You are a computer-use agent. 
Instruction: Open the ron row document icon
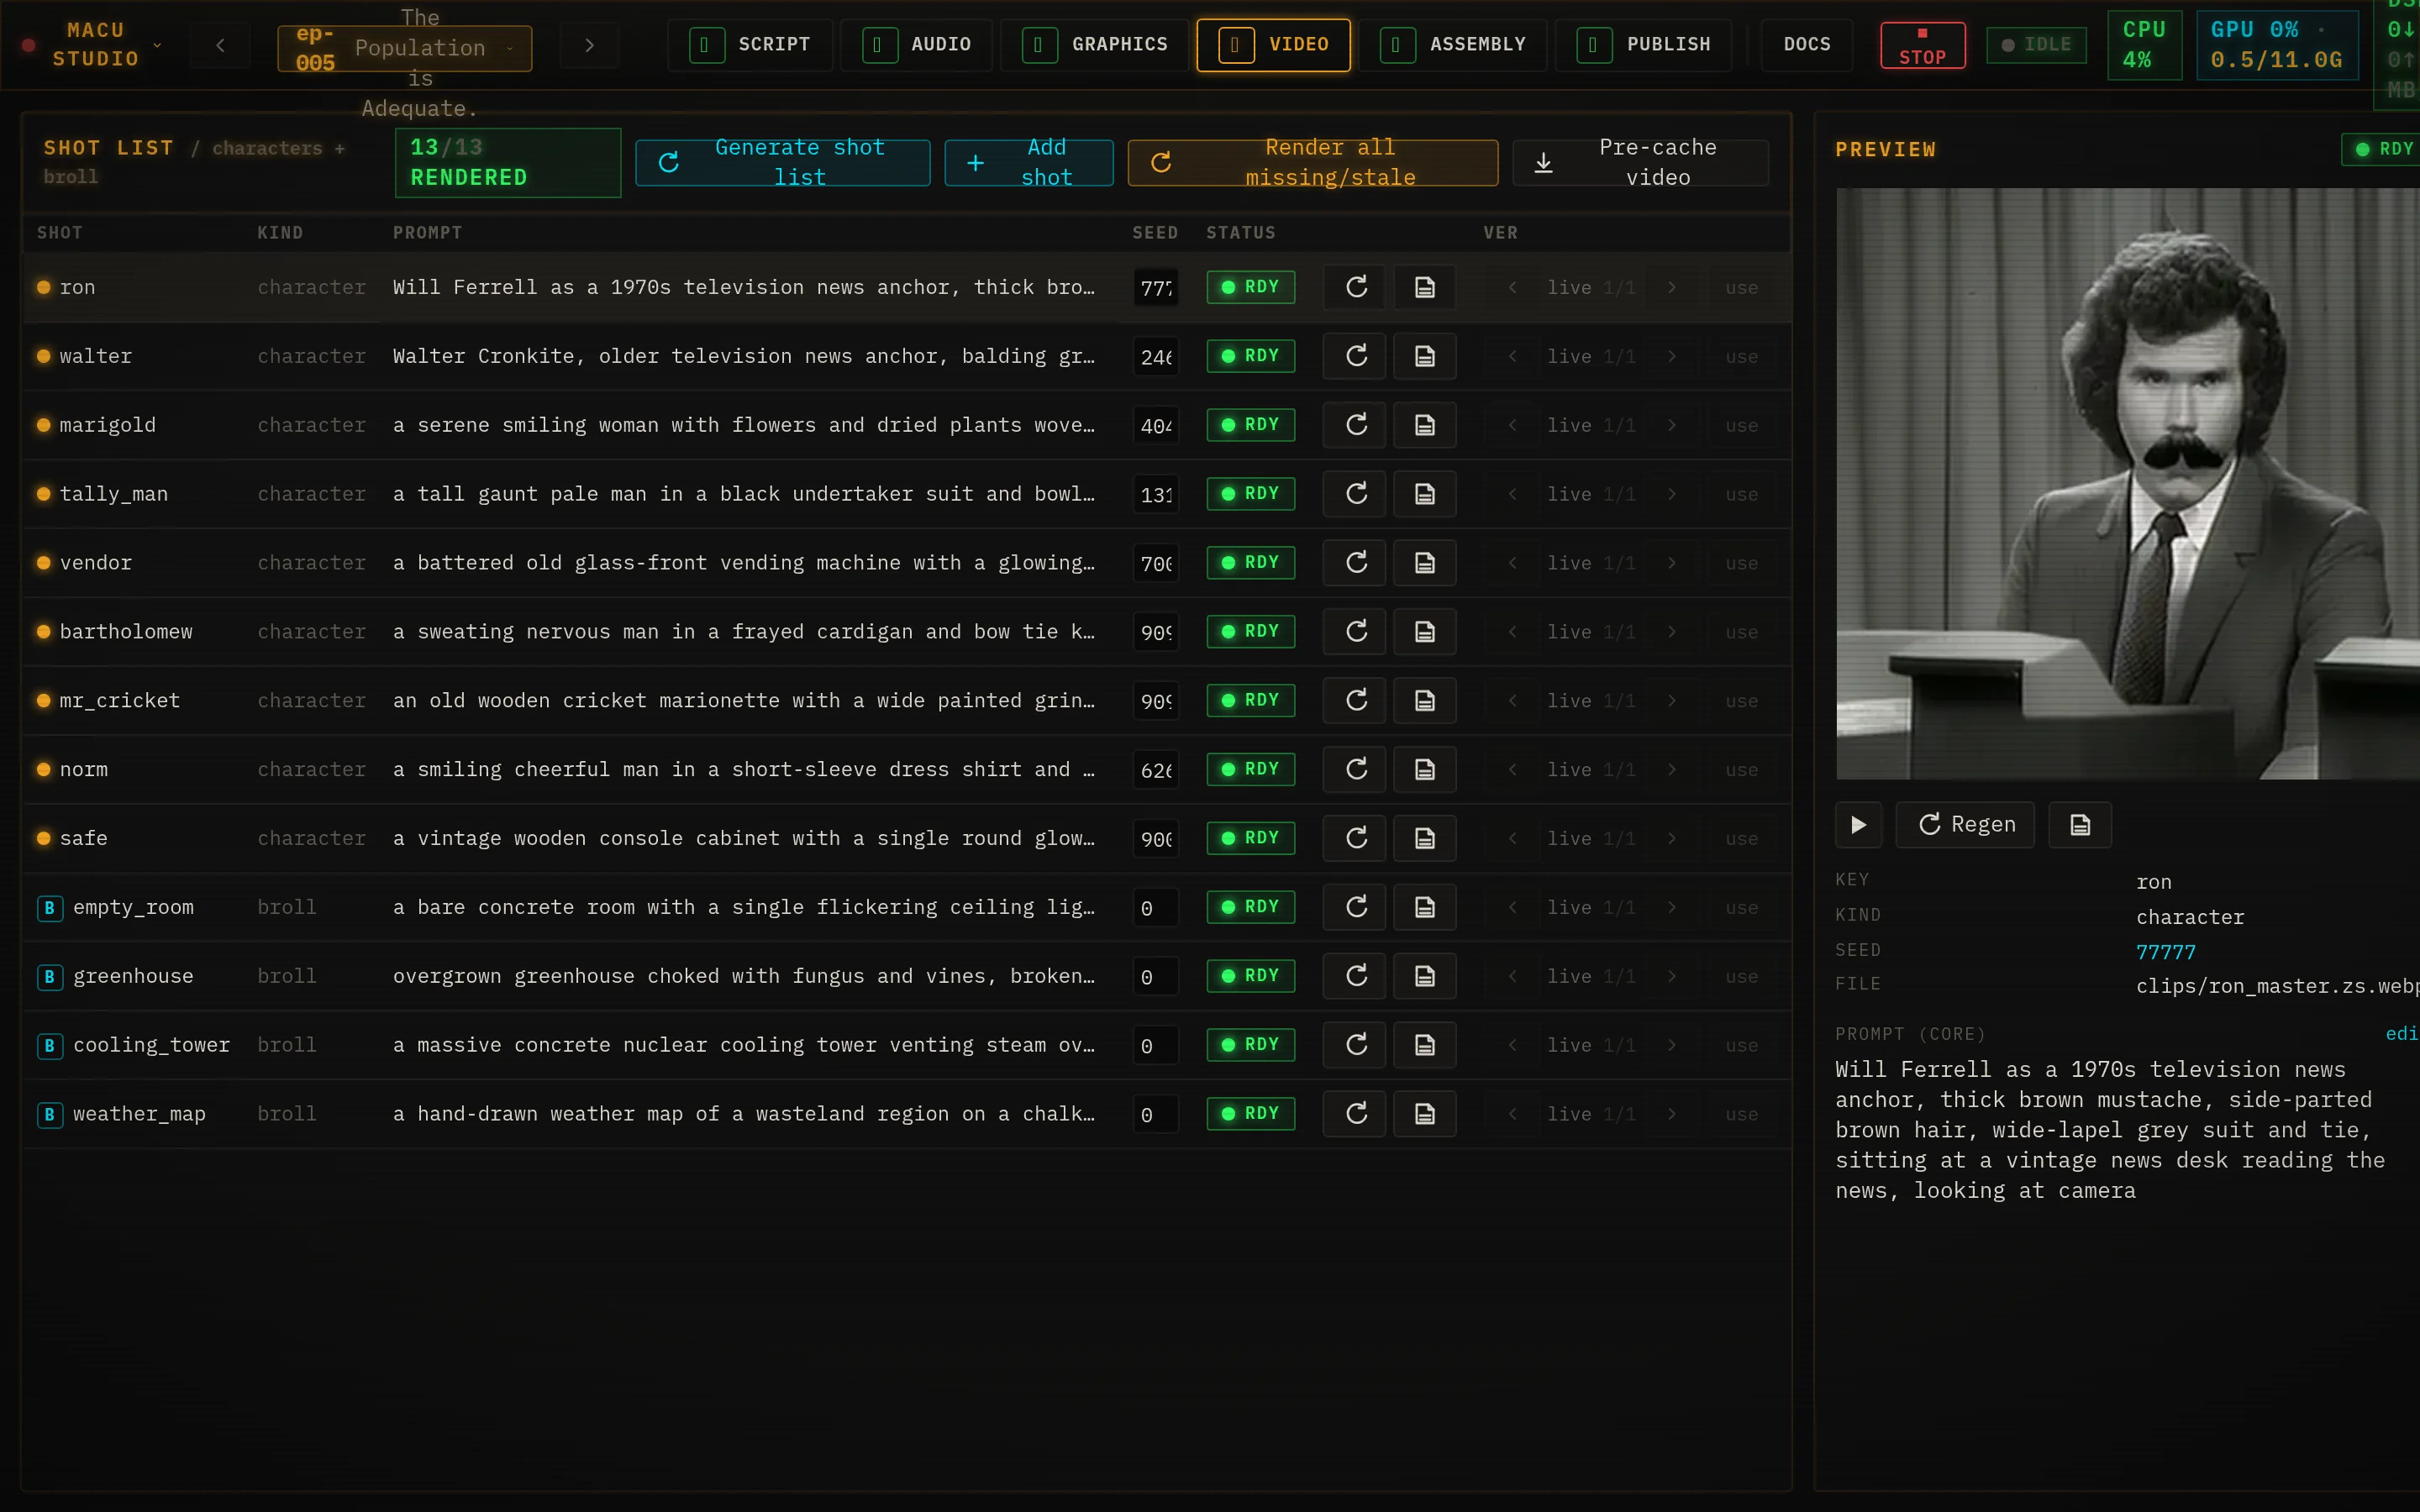pos(1424,287)
